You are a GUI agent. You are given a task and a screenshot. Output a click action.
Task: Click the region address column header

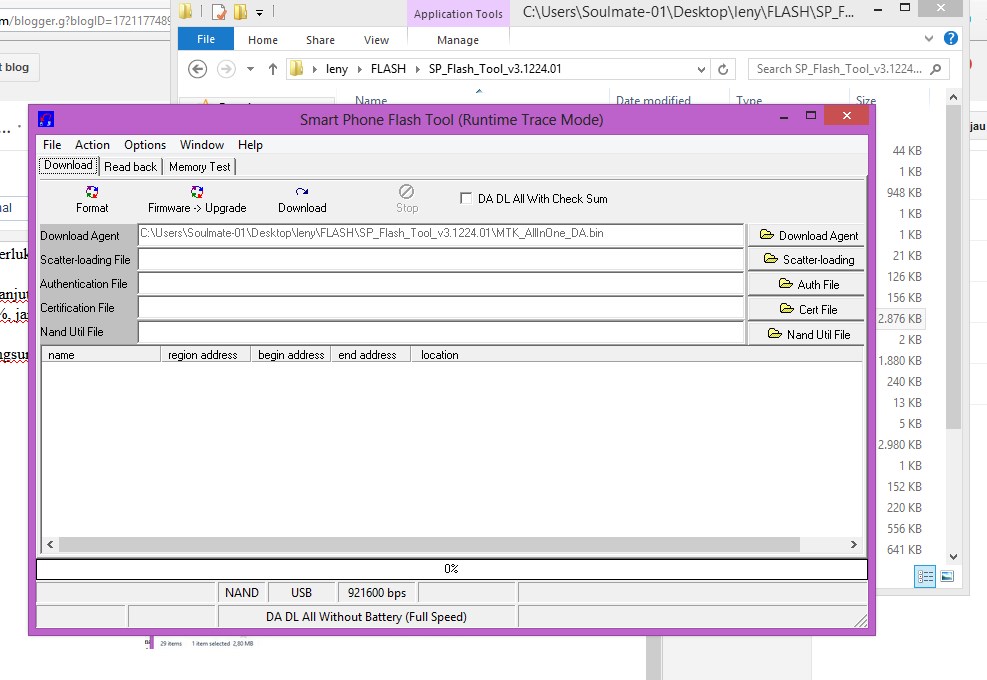205,354
